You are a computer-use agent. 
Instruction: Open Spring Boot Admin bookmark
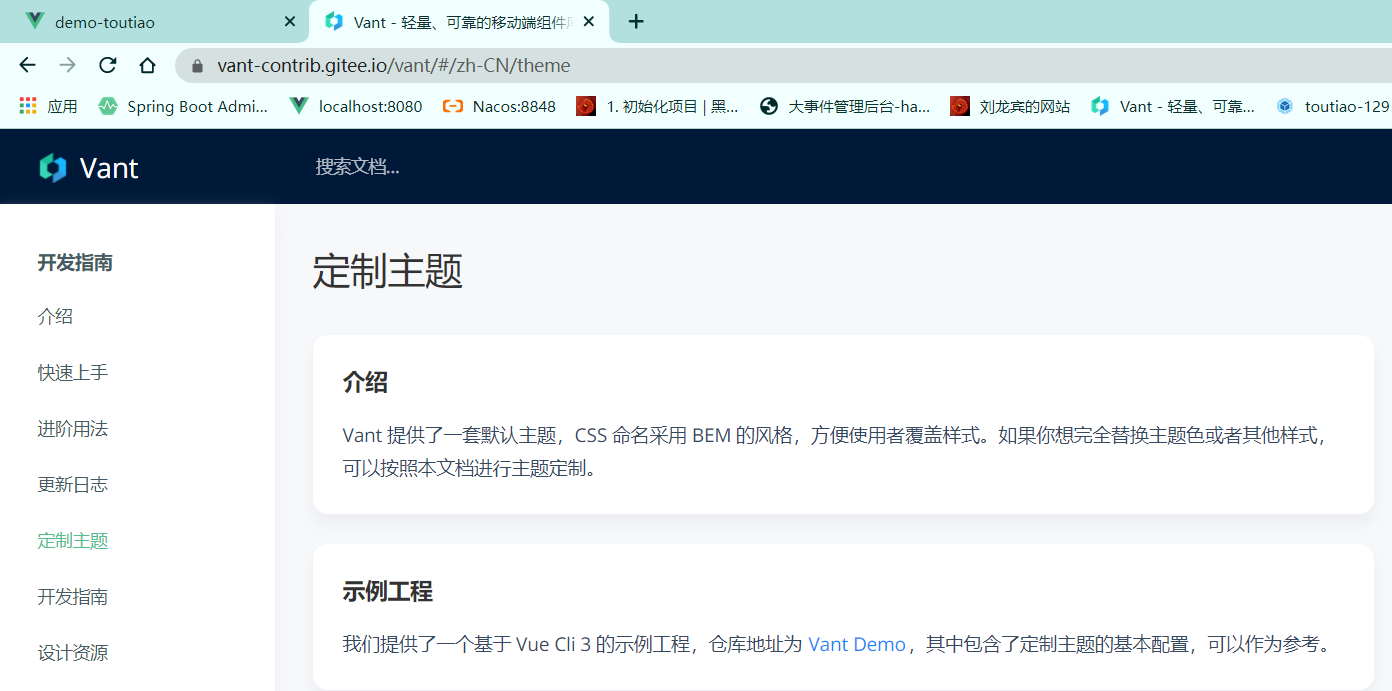(x=183, y=106)
